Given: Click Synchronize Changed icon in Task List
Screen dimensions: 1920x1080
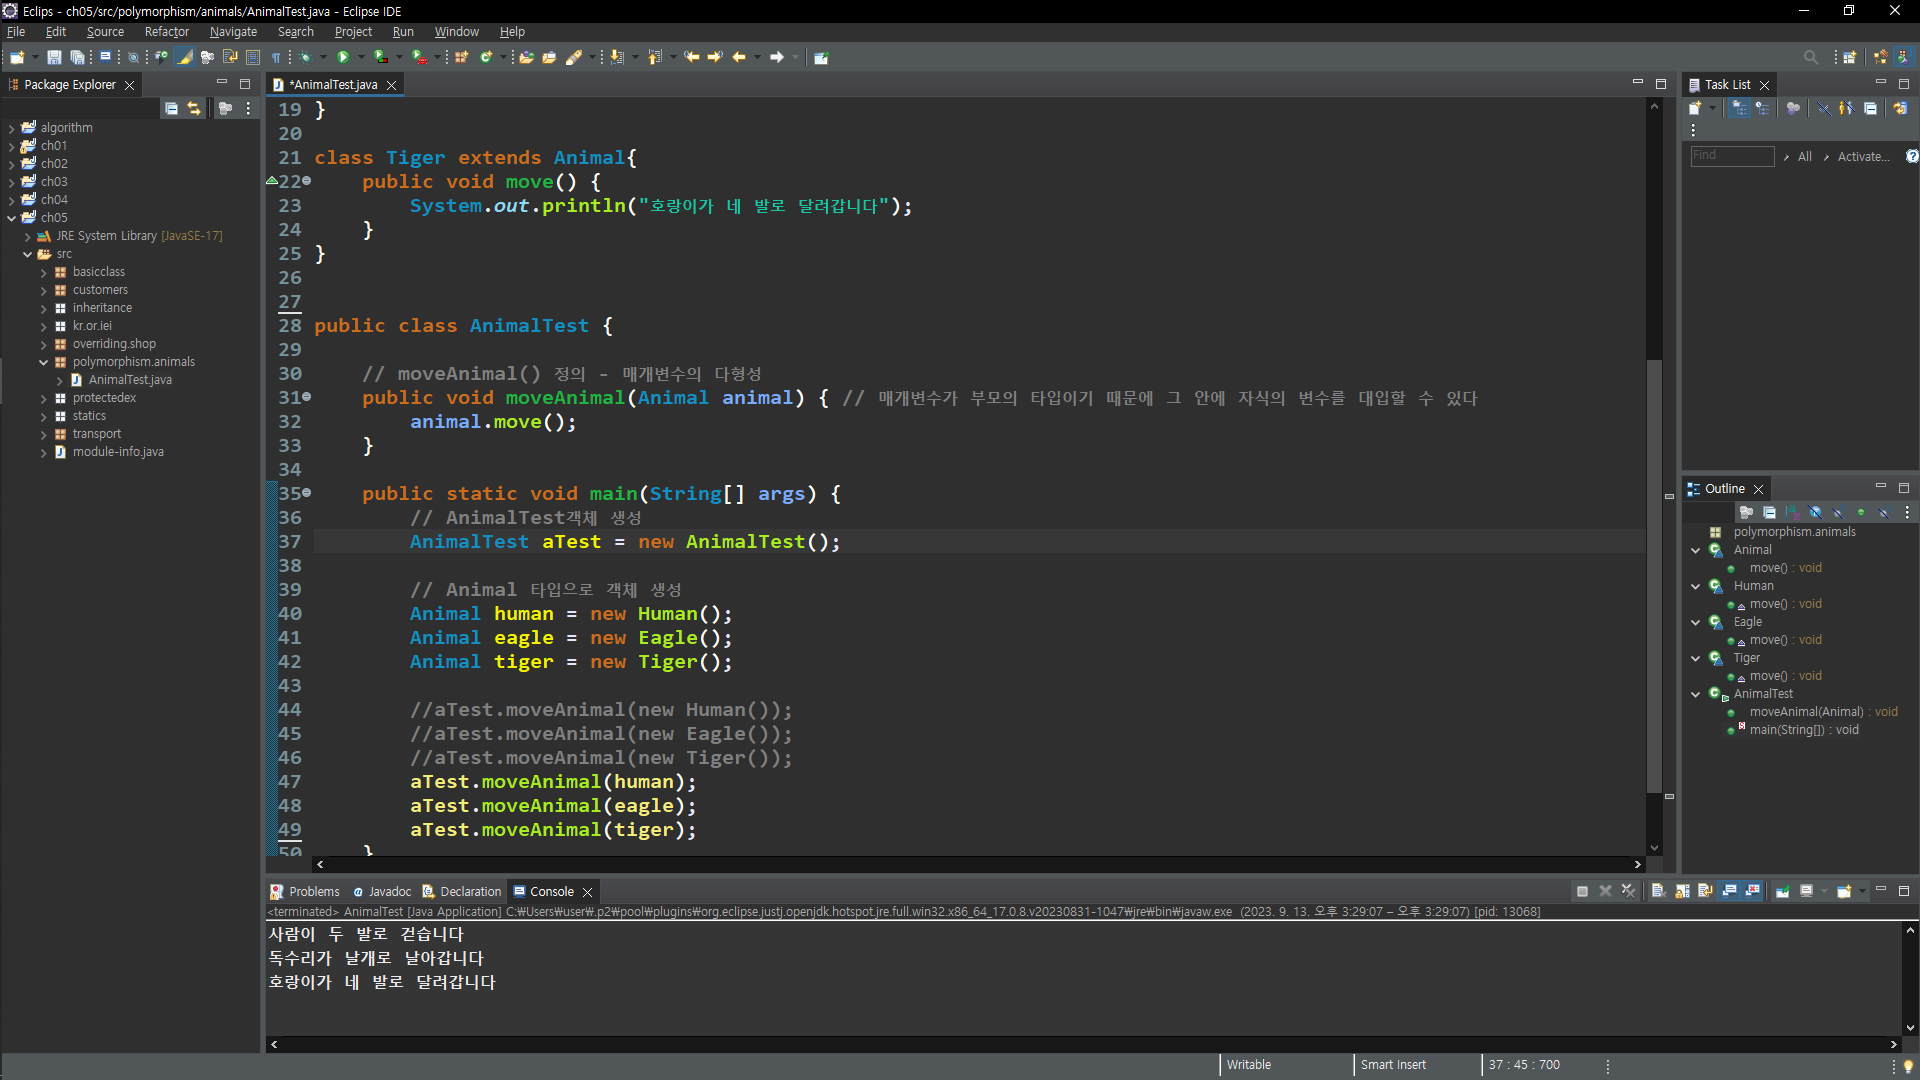Looking at the screenshot, I should (x=1900, y=109).
